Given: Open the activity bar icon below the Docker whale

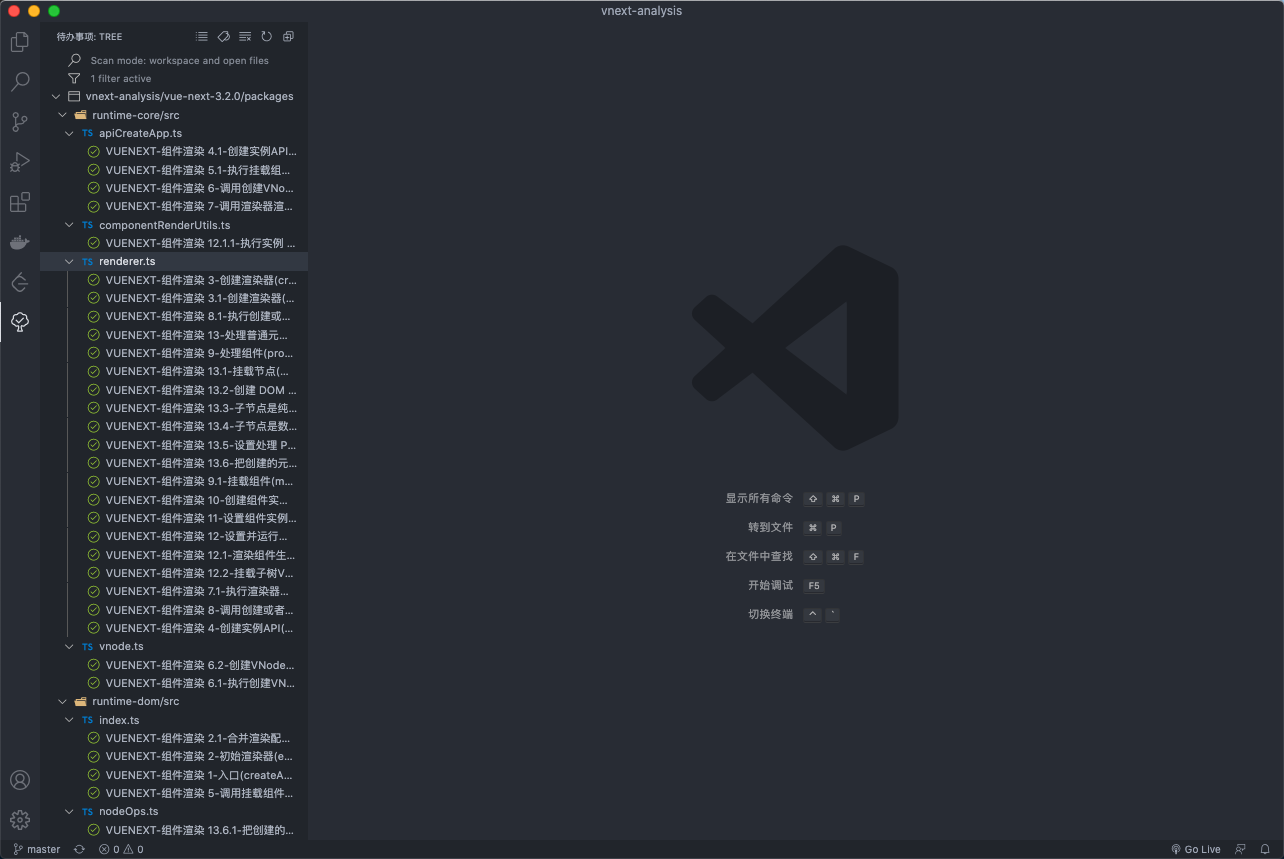Looking at the screenshot, I should (x=19, y=282).
